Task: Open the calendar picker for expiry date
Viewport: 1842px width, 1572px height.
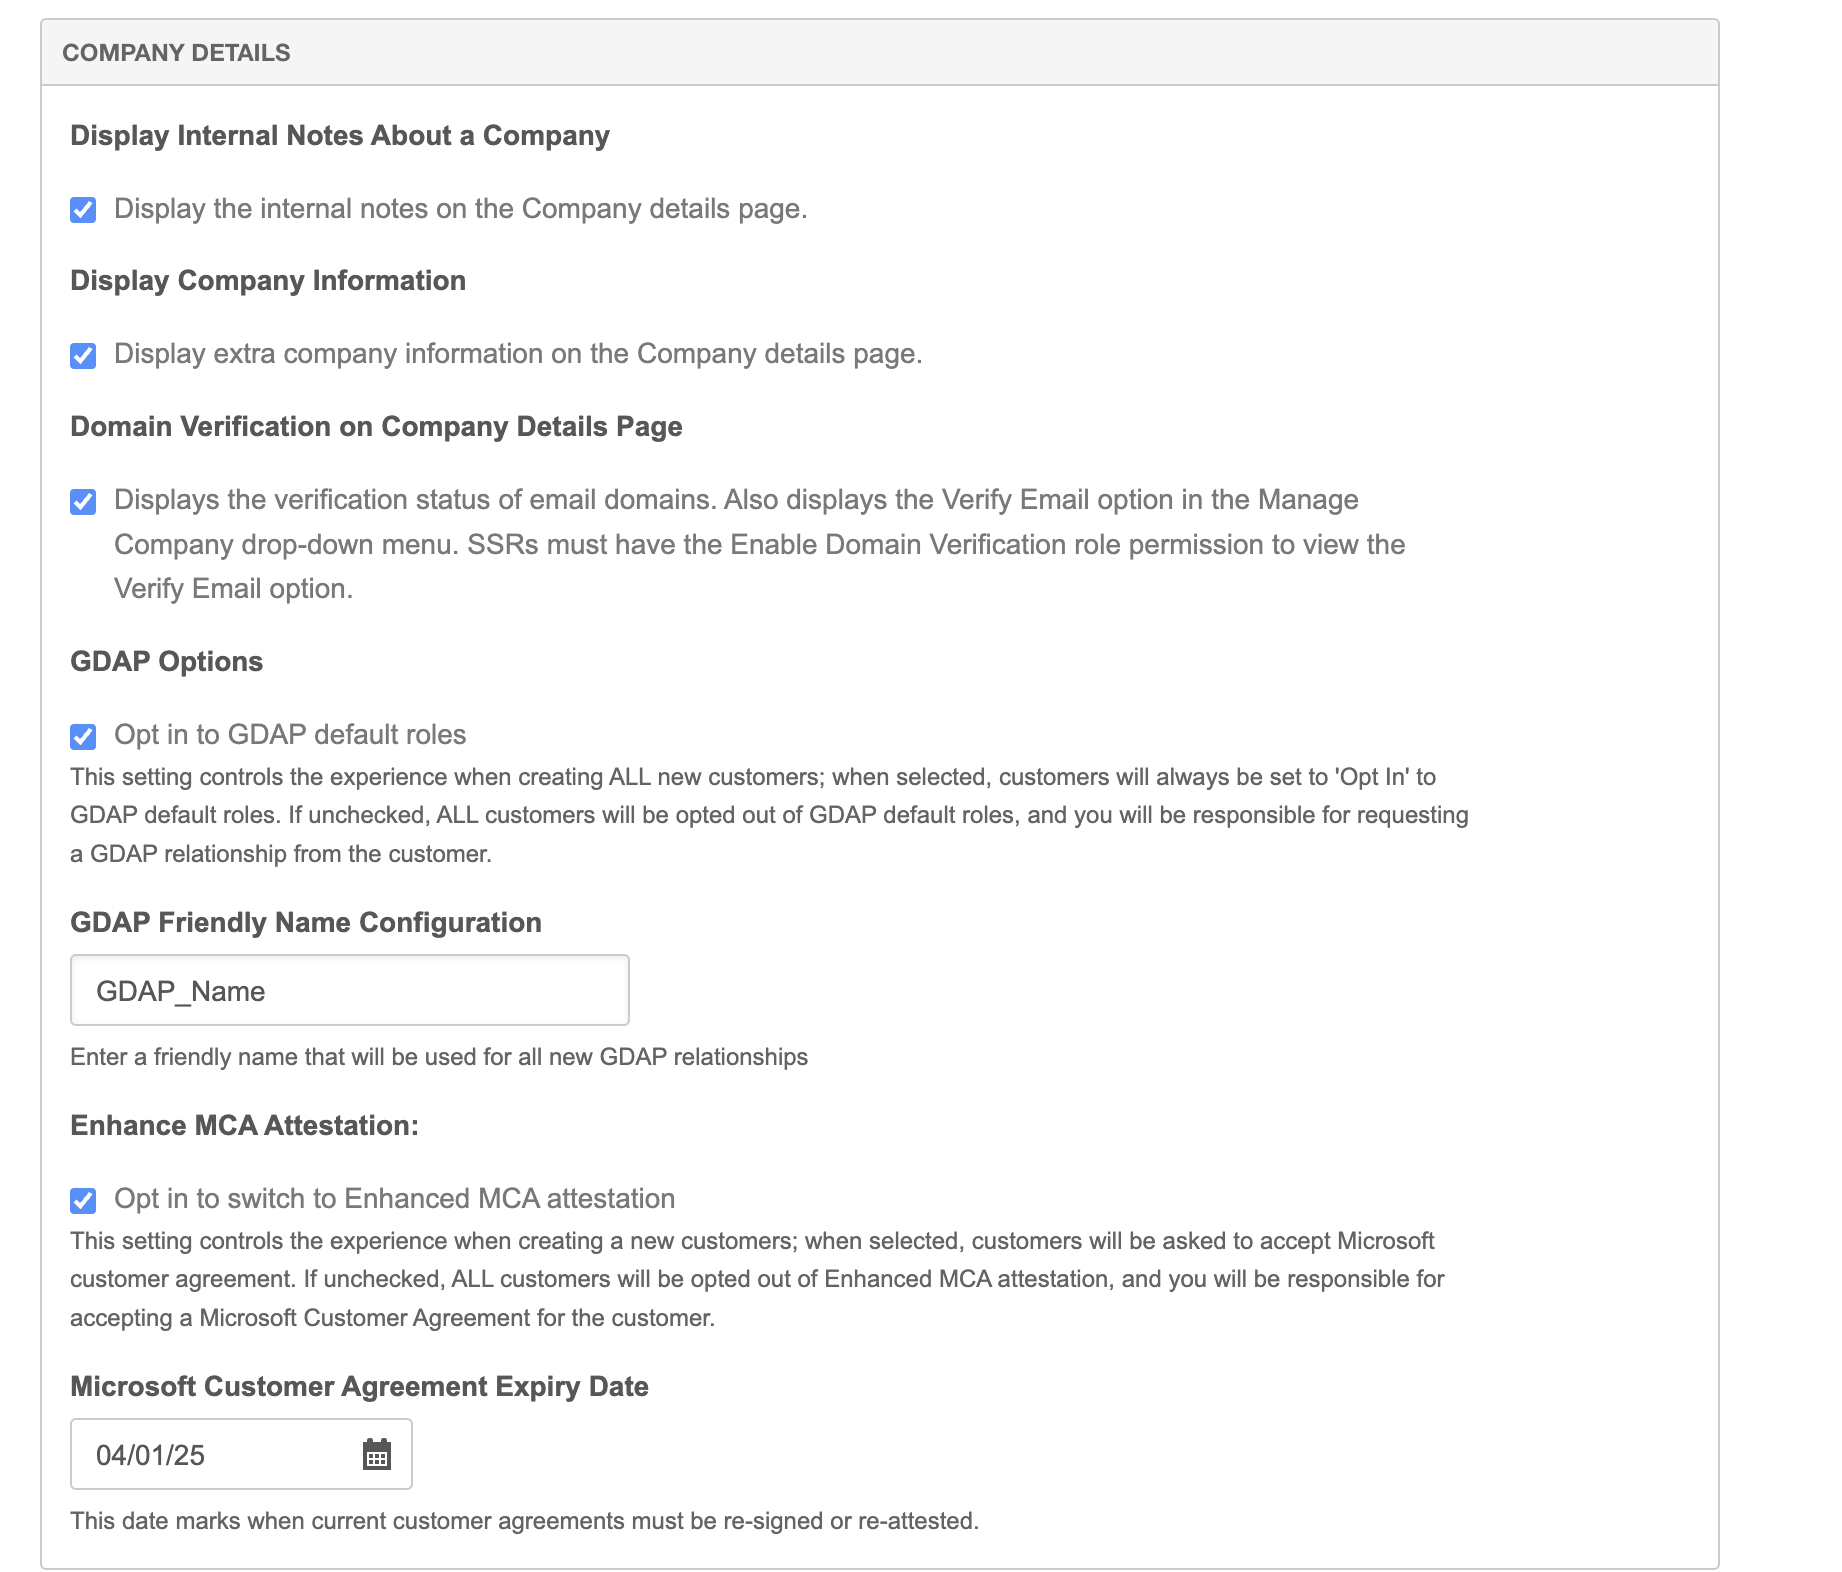Action: point(376,1454)
